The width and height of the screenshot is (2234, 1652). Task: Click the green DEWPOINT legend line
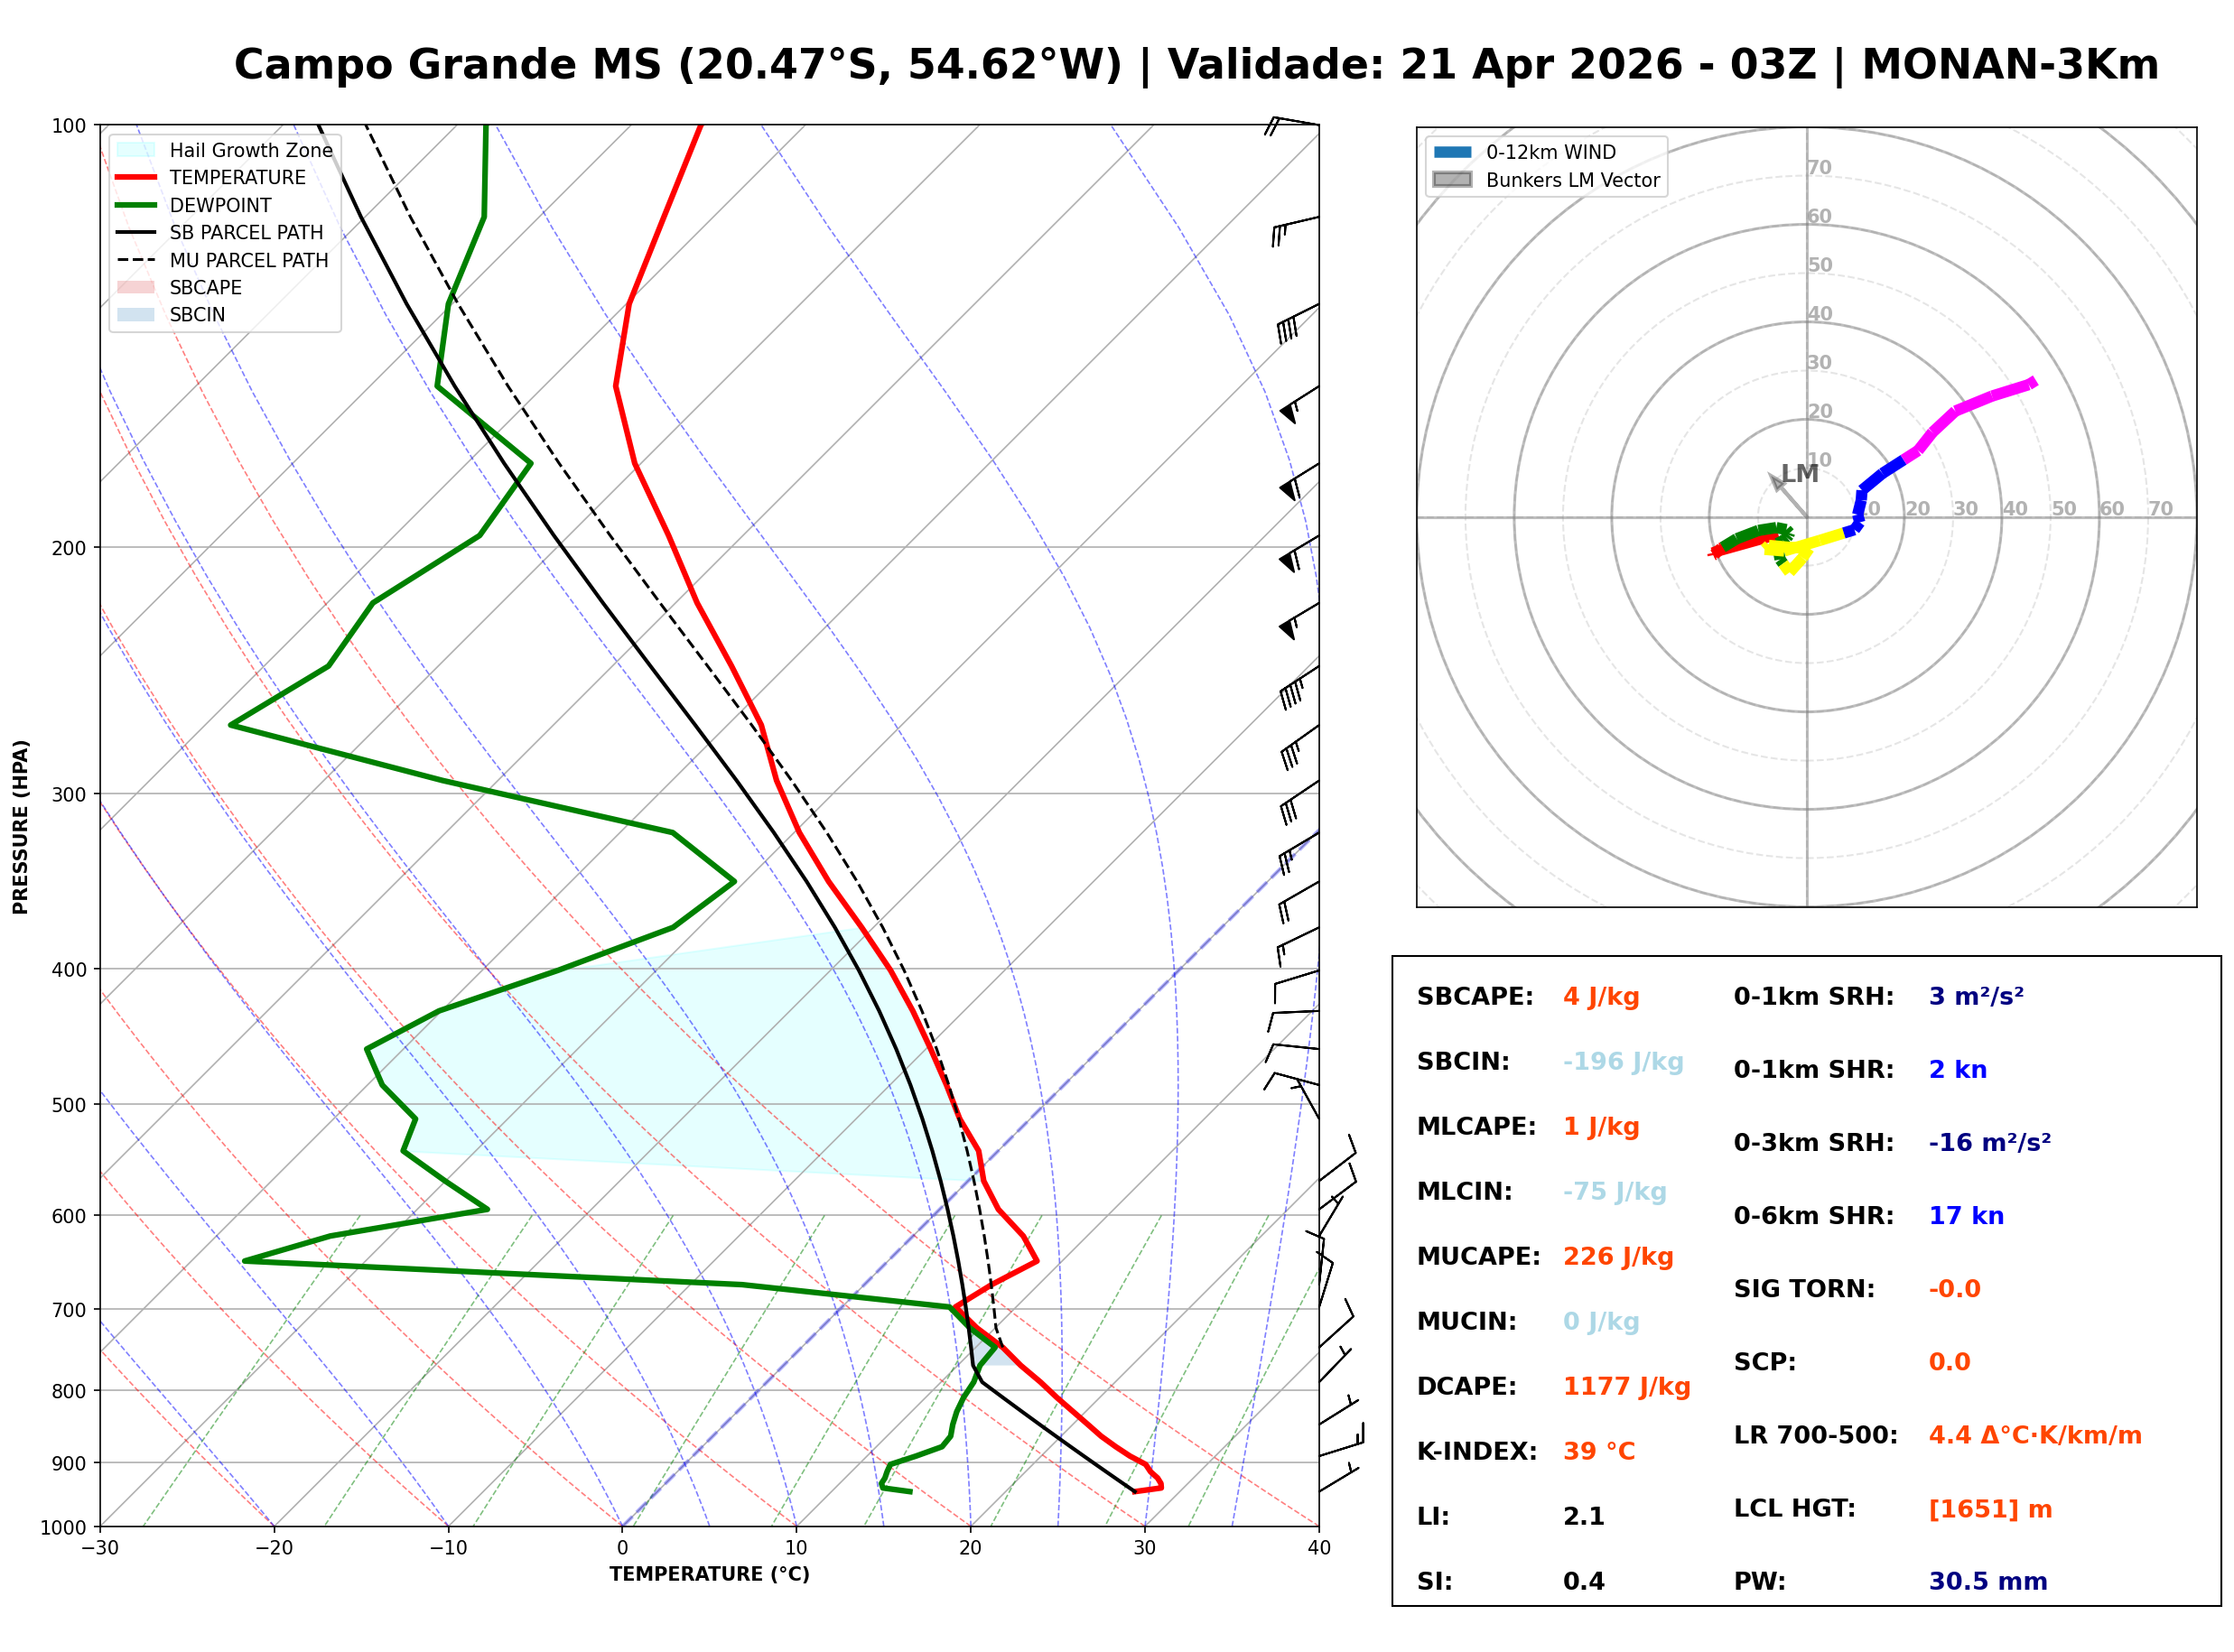(136, 205)
